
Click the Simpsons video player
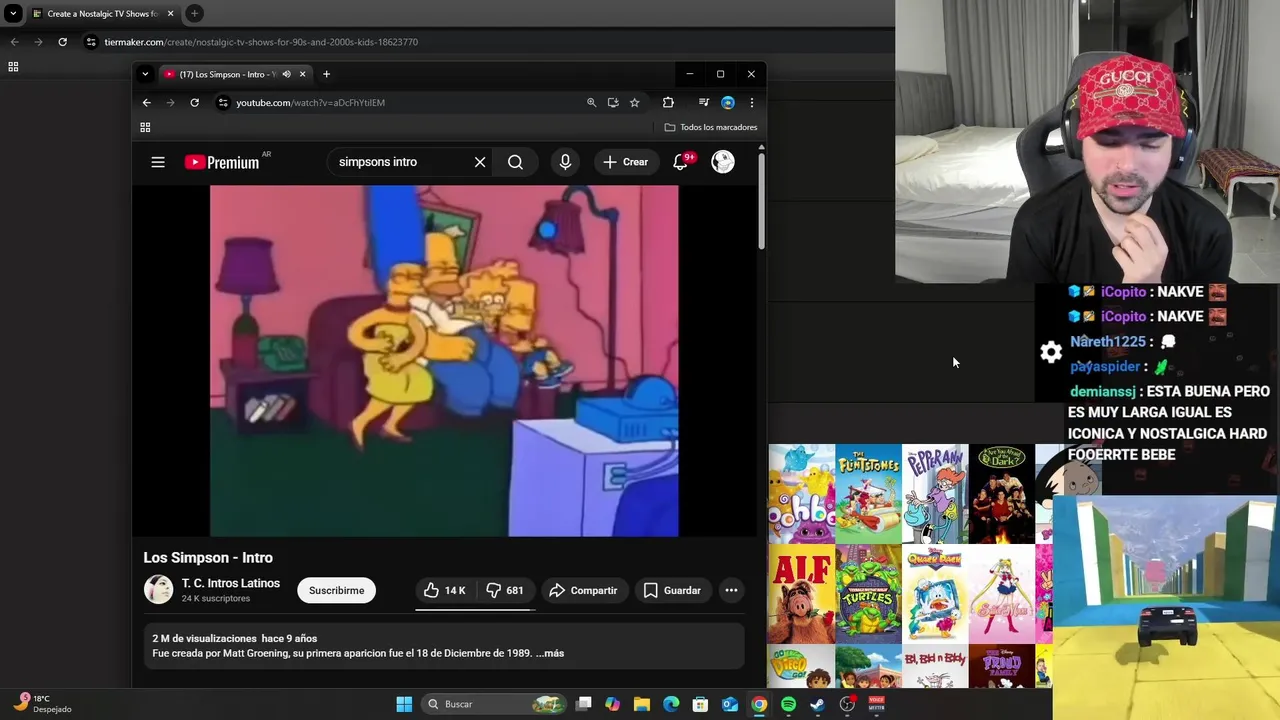pos(444,361)
